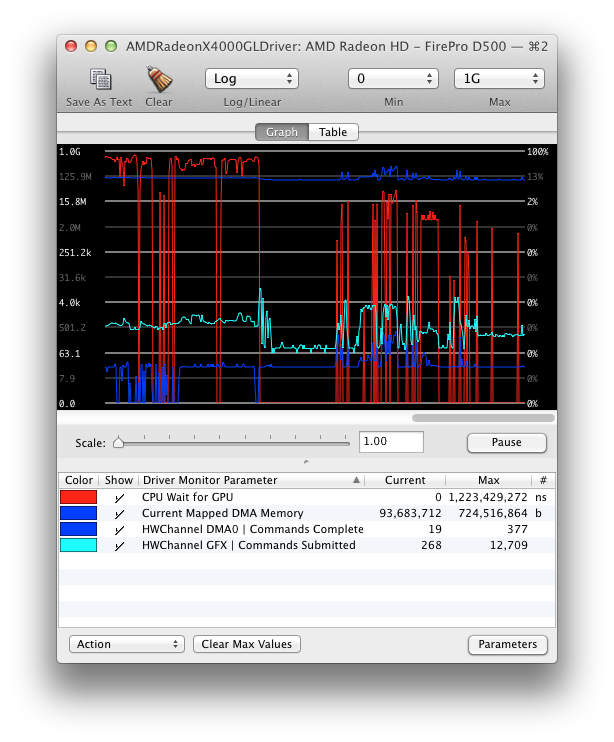Screen dimensions: 614x742
Task: Open the Action dropdown menu
Action: coord(127,644)
